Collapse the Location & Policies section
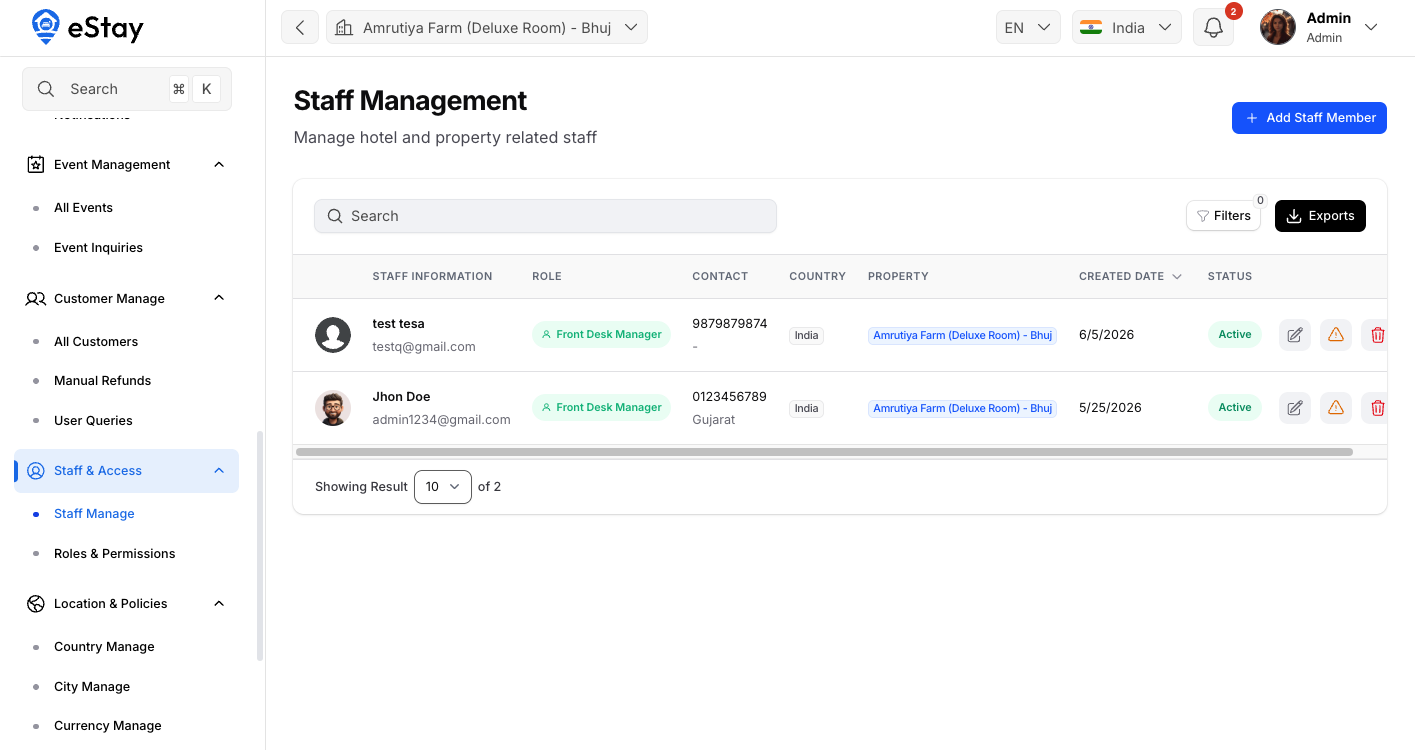The width and height of the screenshot is (1415, 750). [219, 604]
